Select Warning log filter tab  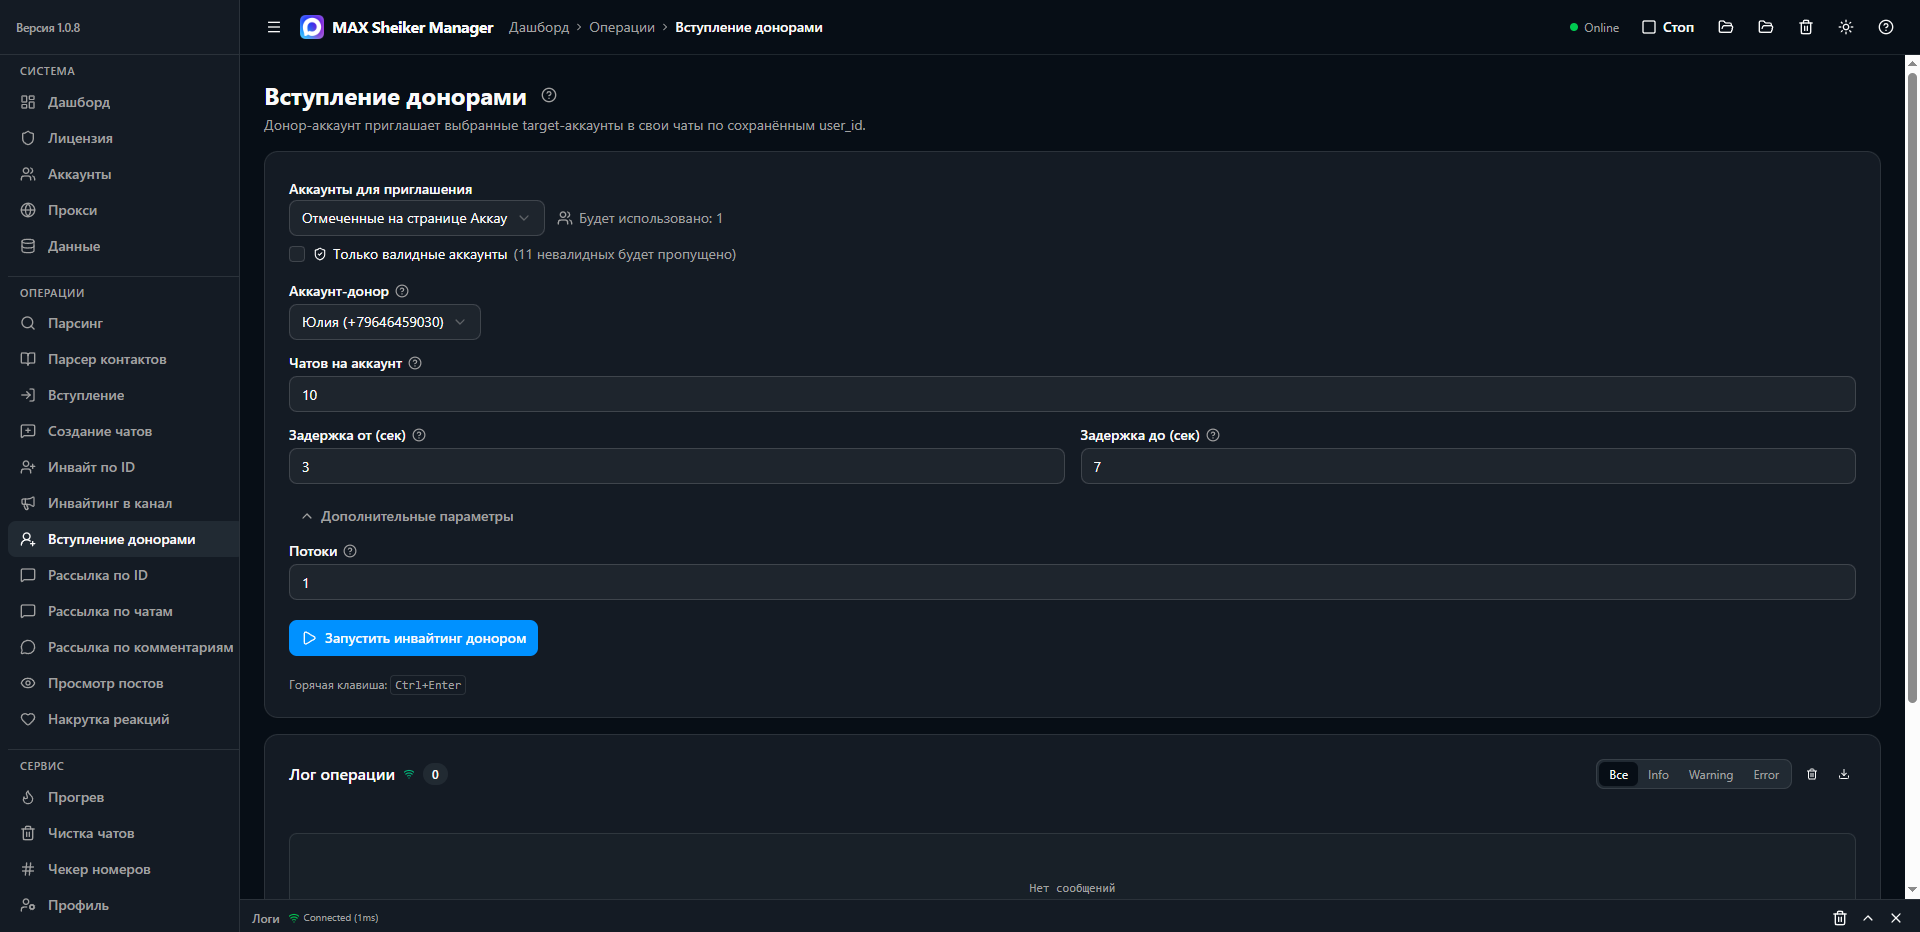click(1711, 775)
